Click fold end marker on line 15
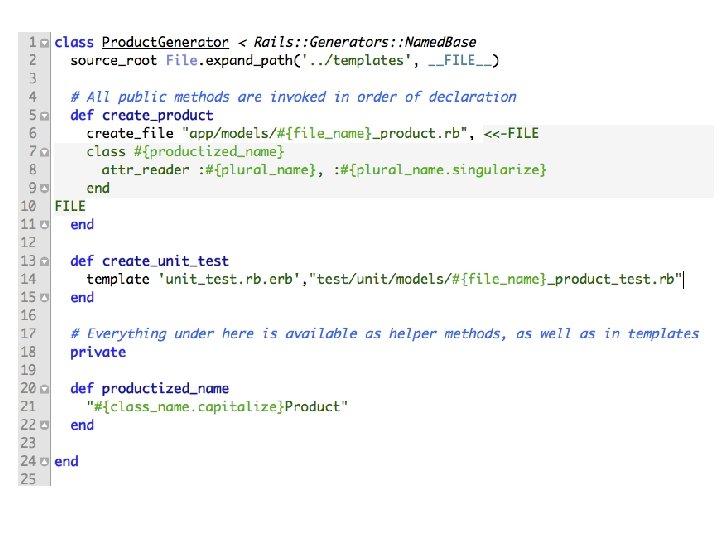 pos(44,298)
